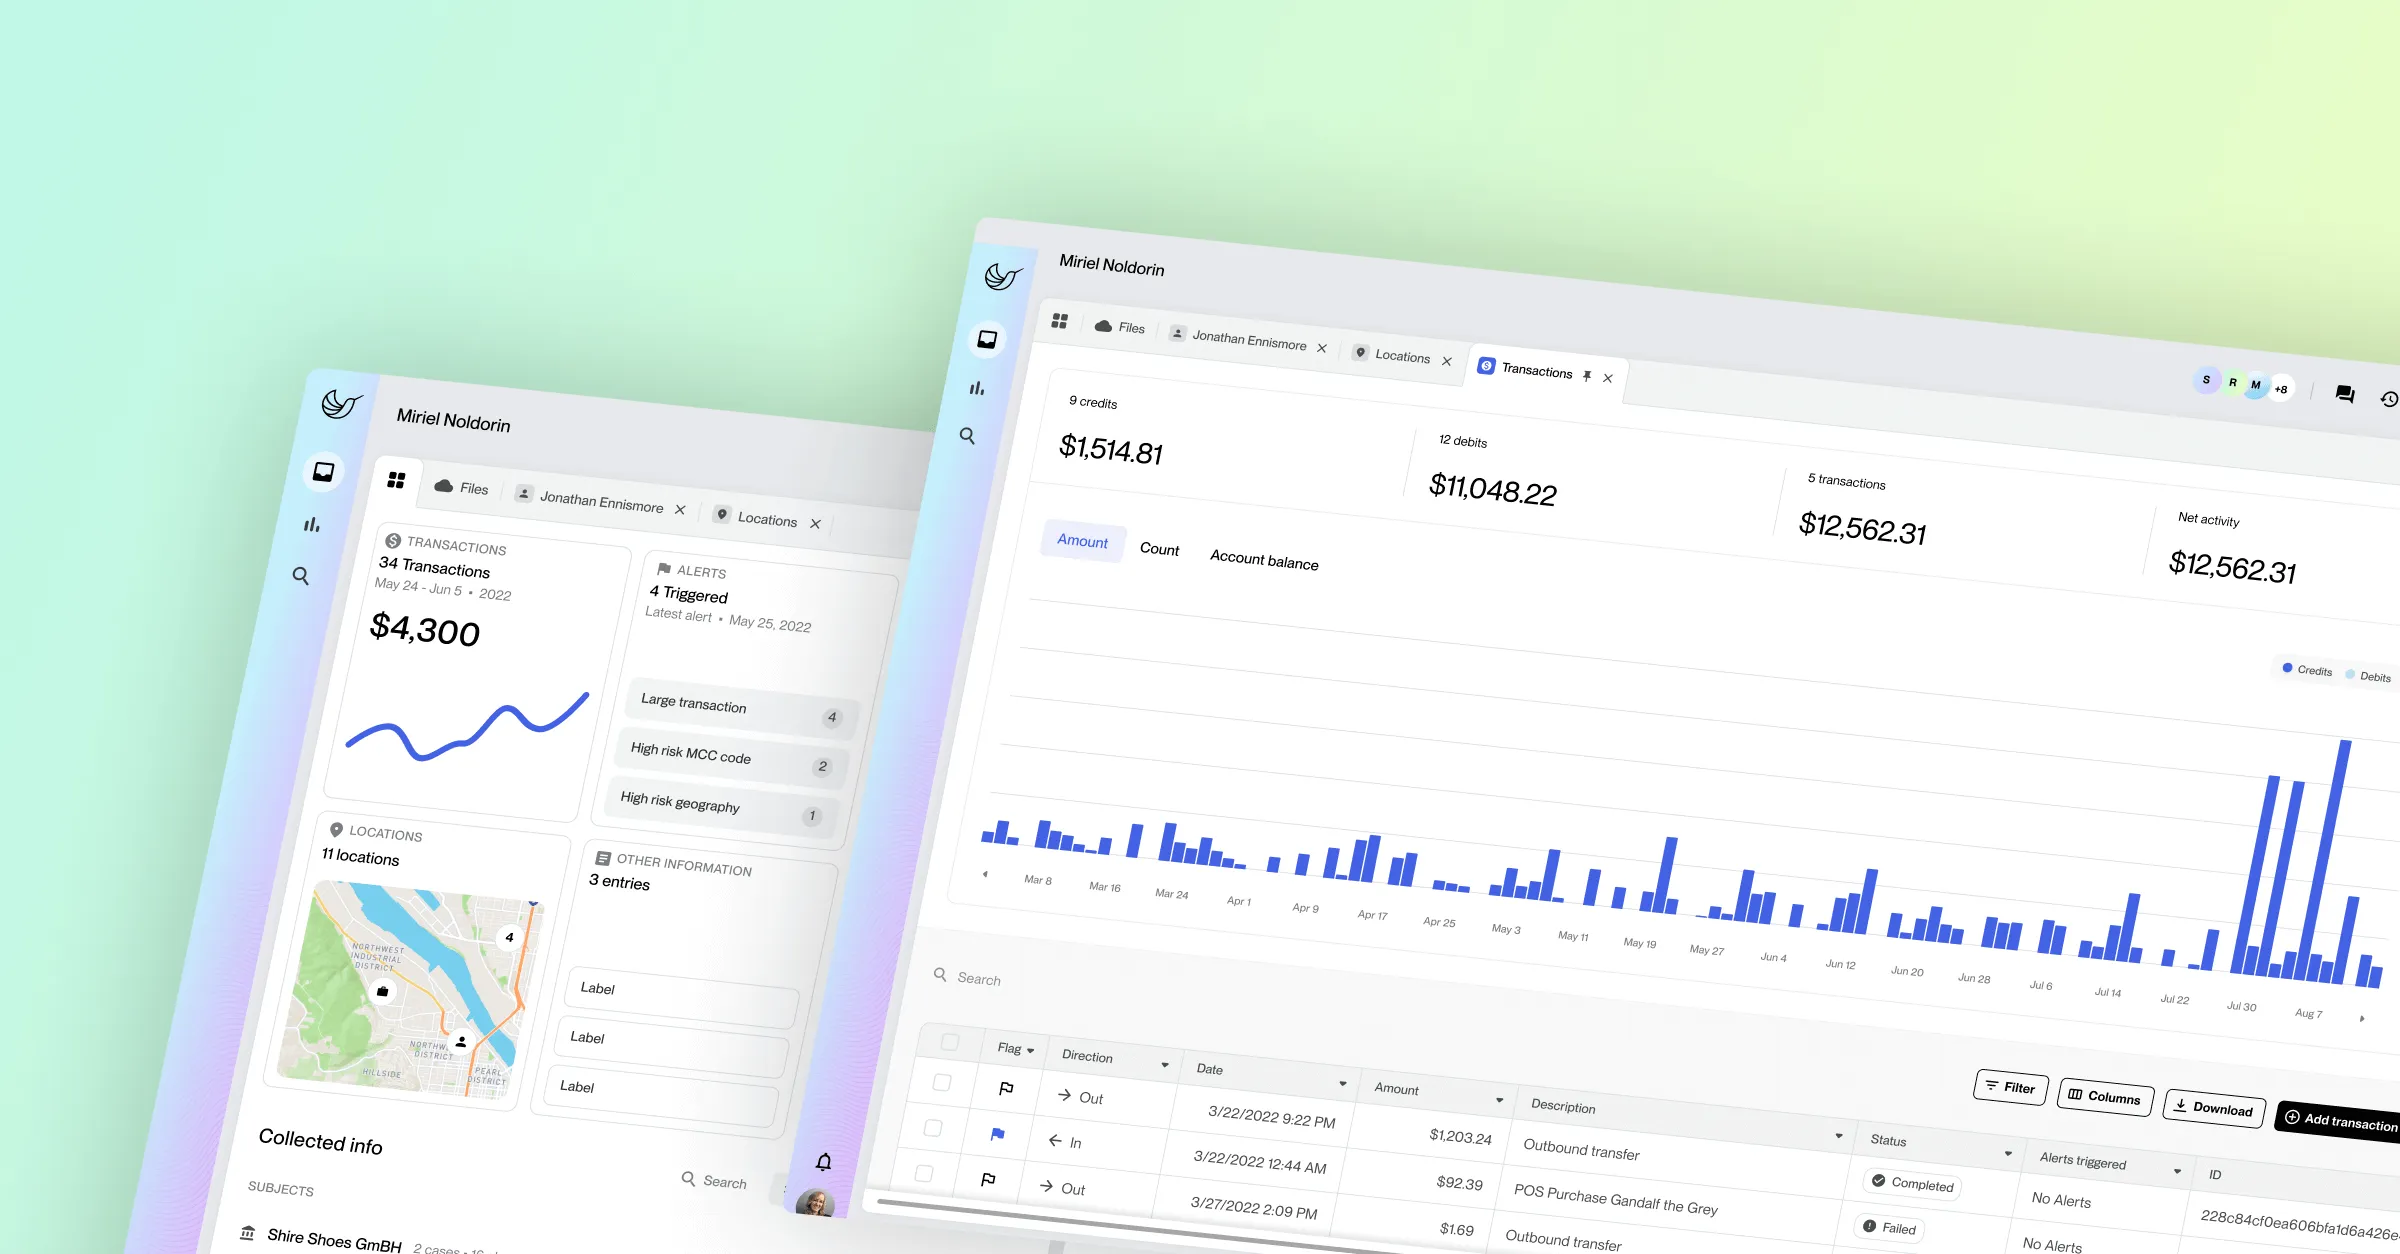This screenshot has height=1254, width=2400.
Task: Toggle the blue flag on the In row
Action: point(997,1134)
